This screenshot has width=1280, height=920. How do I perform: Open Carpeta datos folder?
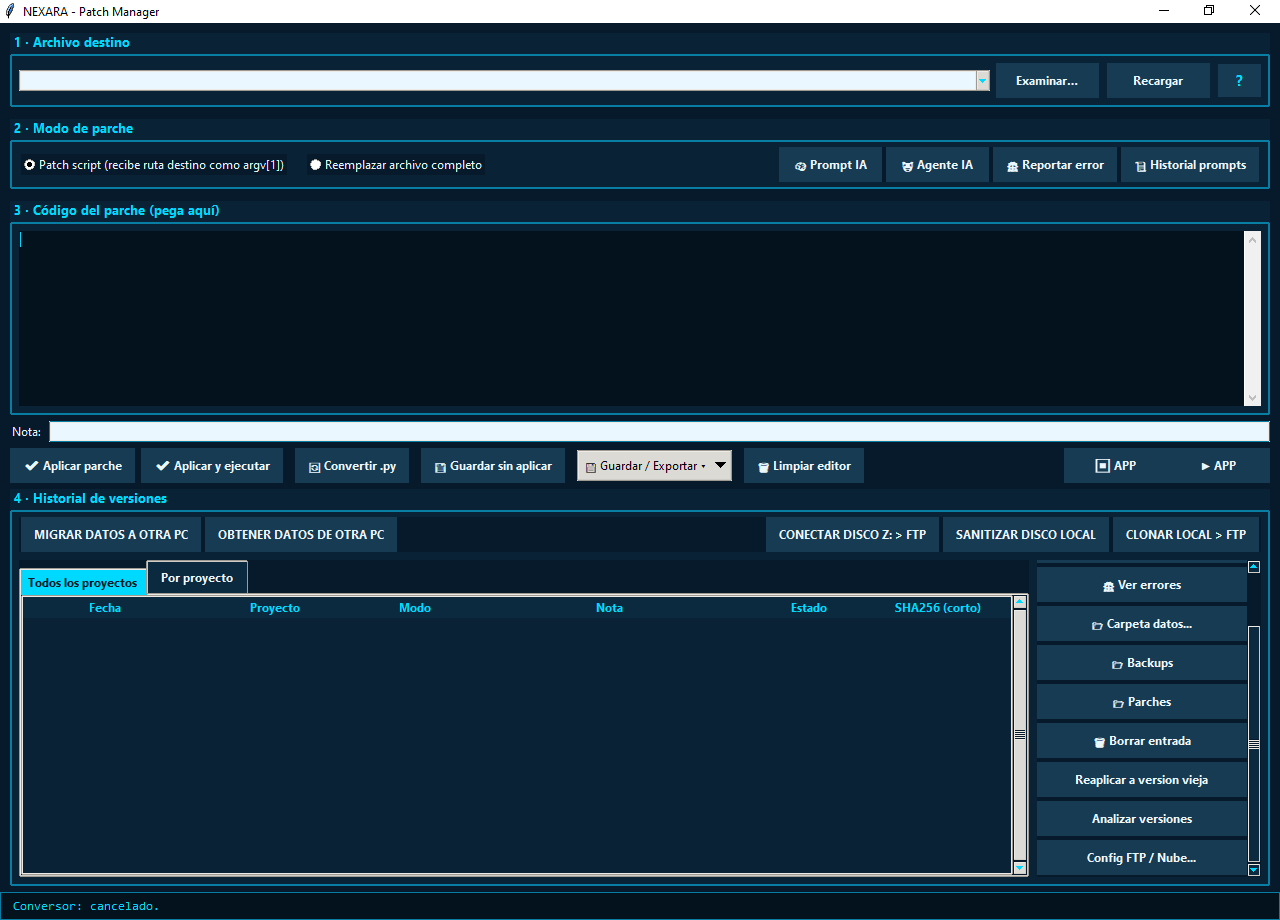(1141, 624)
